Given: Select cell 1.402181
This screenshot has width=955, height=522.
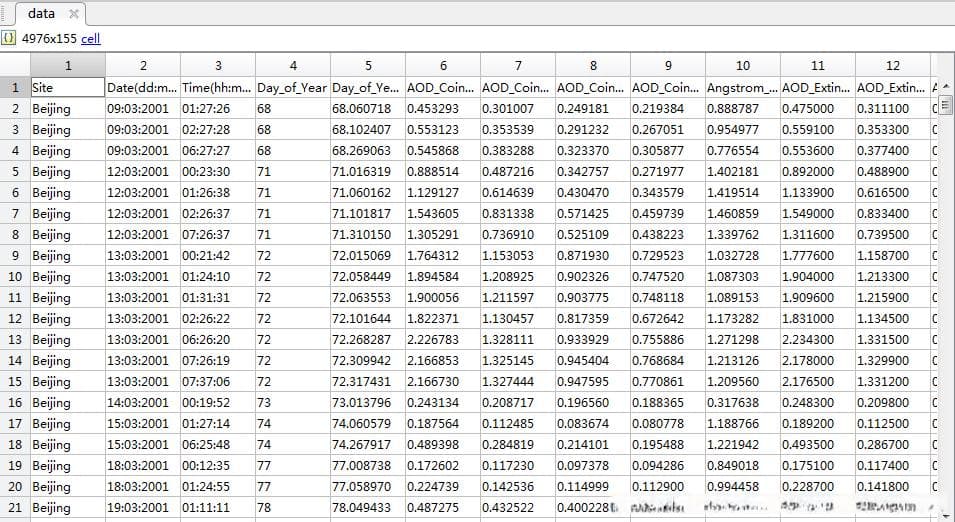Looking at the screenshot, I should 742,172.
